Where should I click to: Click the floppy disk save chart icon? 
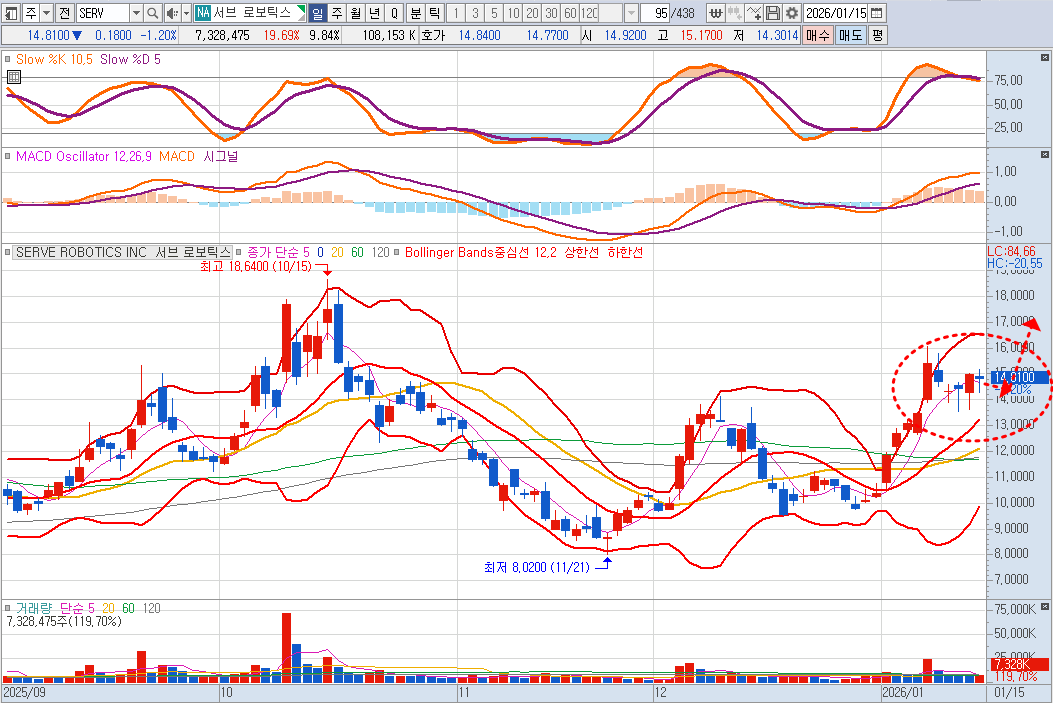click(x=773, y=13)
